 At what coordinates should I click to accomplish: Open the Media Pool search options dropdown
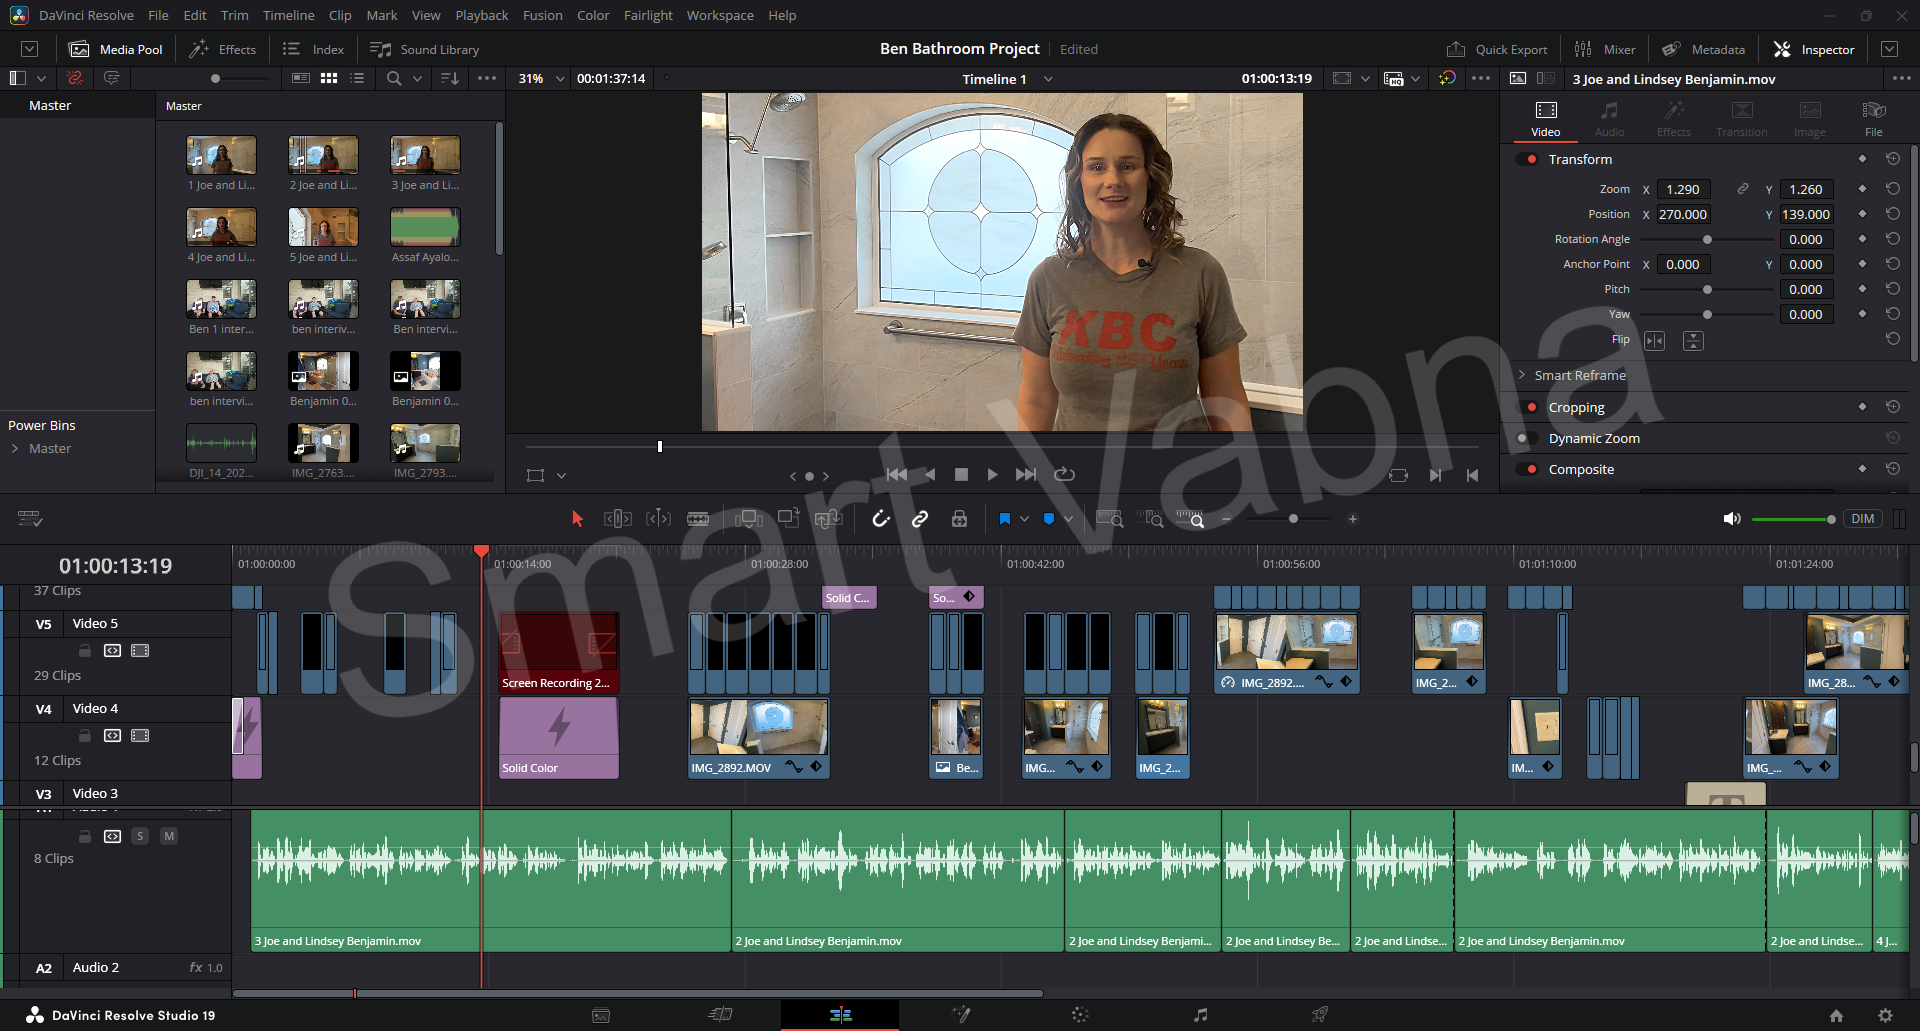417,78
